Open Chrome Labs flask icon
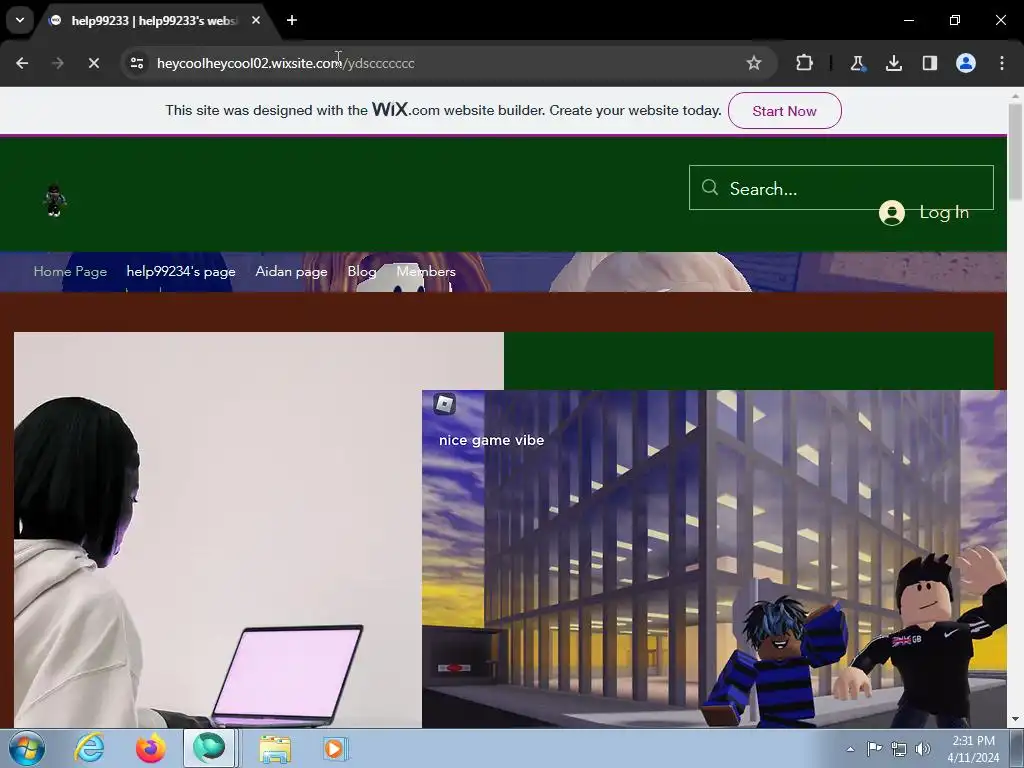 click(857, 63)
